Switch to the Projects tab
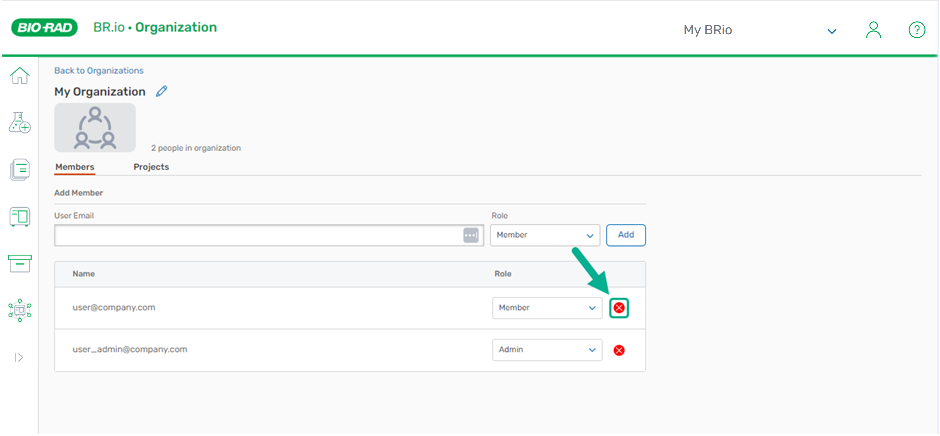The height and width of the screenshot is (436, 940). click(151, 167)
